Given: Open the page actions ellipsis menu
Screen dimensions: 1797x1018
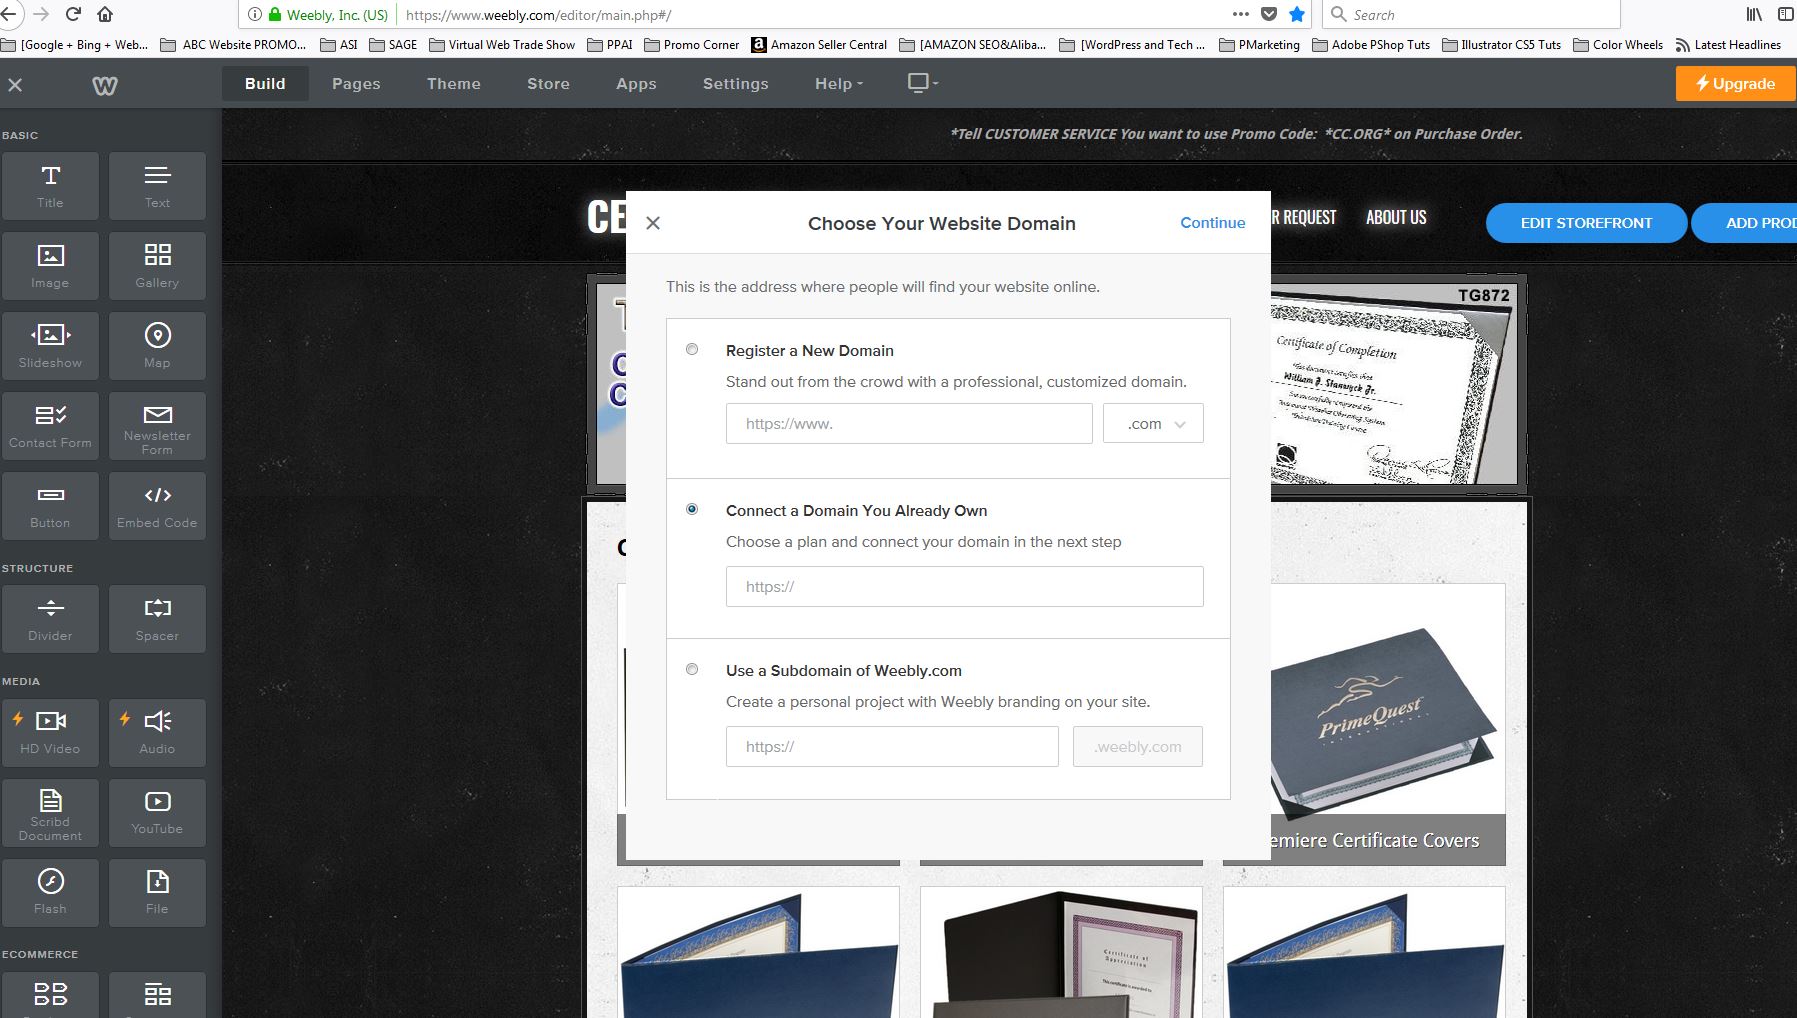Looking at the screenshot, I should click(x=1241, y=14).
